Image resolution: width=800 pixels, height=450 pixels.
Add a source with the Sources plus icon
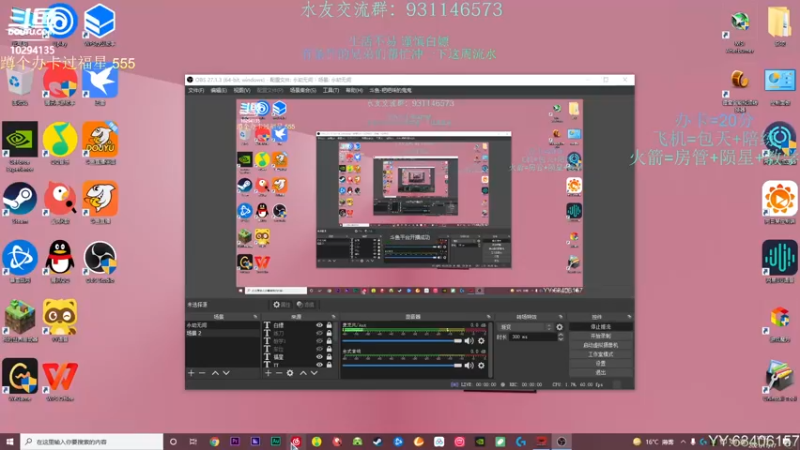pyautogui.click(x=268, y=373)
